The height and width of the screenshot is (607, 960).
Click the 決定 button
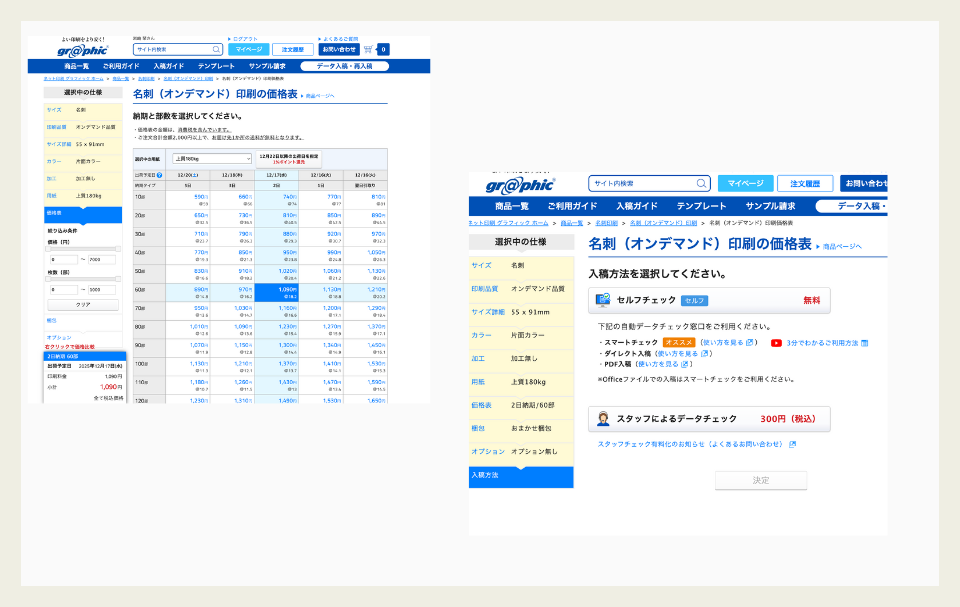[x=760, y=480]
